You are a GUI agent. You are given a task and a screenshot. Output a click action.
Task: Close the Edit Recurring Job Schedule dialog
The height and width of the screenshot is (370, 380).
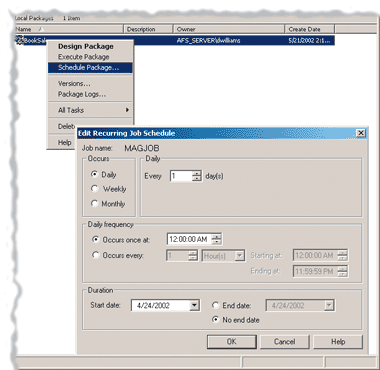pos(360,133)
